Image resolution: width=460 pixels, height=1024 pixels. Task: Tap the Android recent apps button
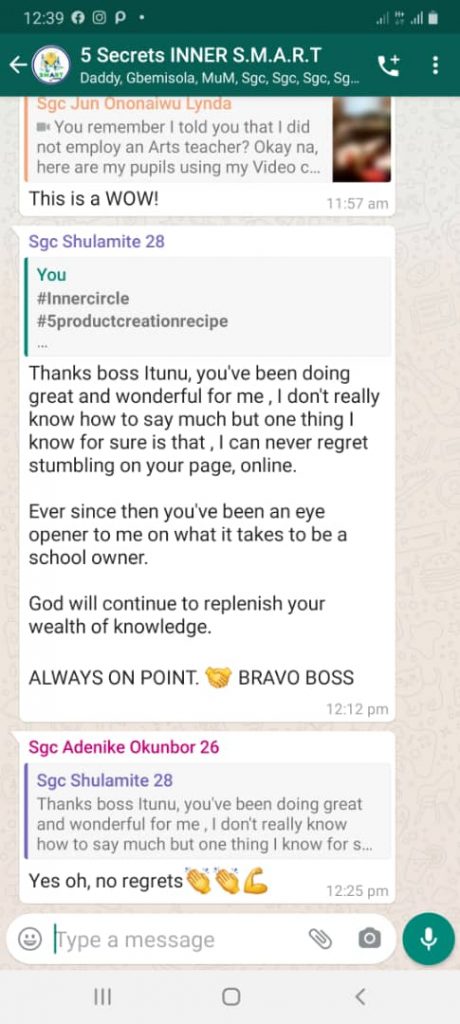103,997
